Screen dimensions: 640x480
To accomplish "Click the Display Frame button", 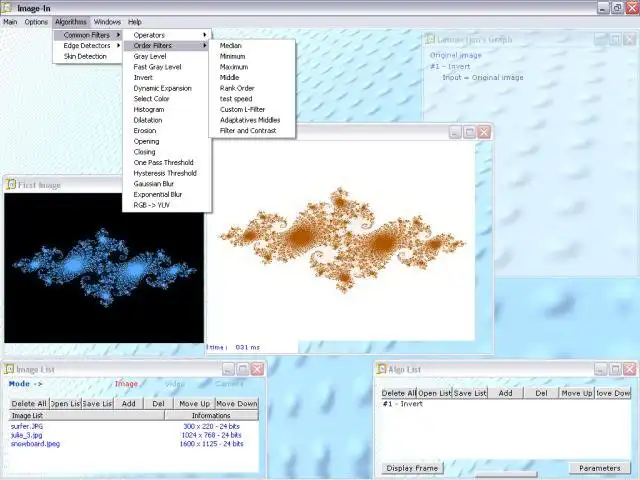I will coord(412,468).
